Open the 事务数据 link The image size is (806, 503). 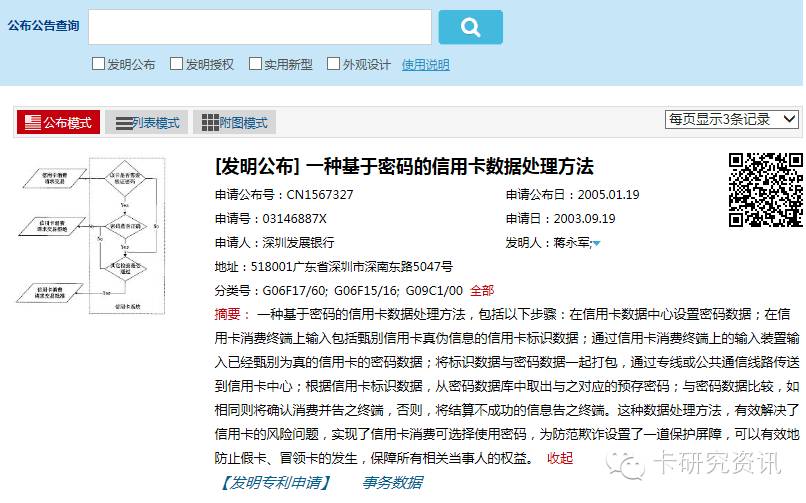[393, 482]
